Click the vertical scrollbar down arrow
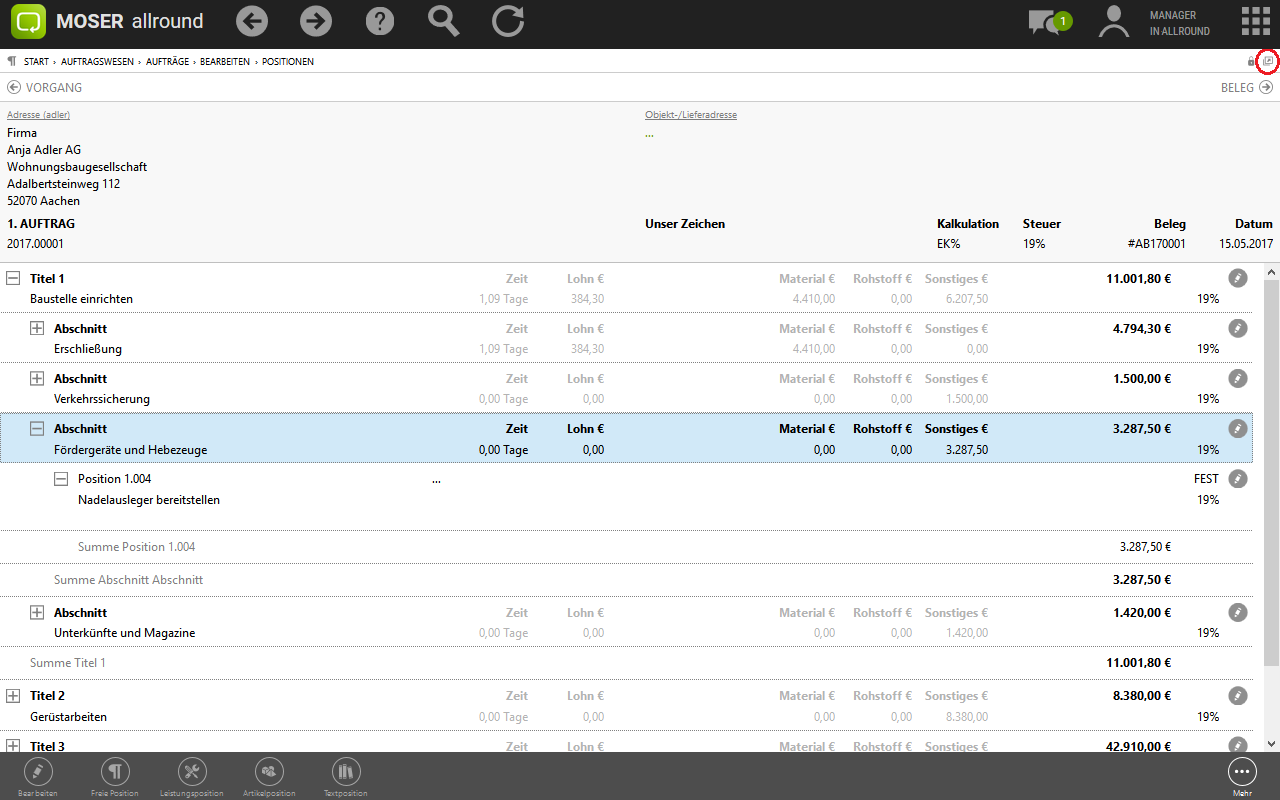 1271,743
